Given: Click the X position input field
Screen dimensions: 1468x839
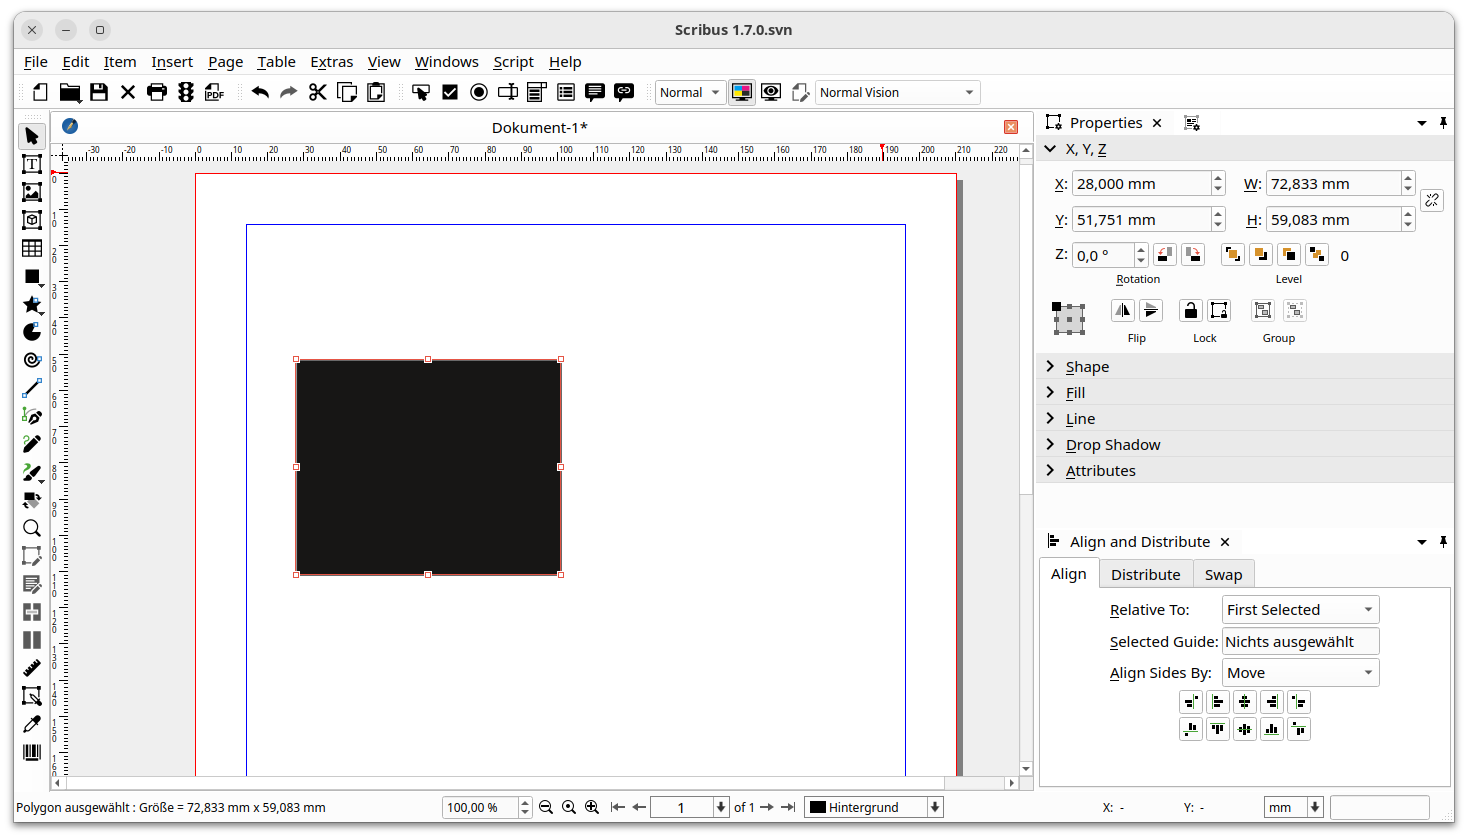Looking at the screenshot, I should tap(1141, 184).
